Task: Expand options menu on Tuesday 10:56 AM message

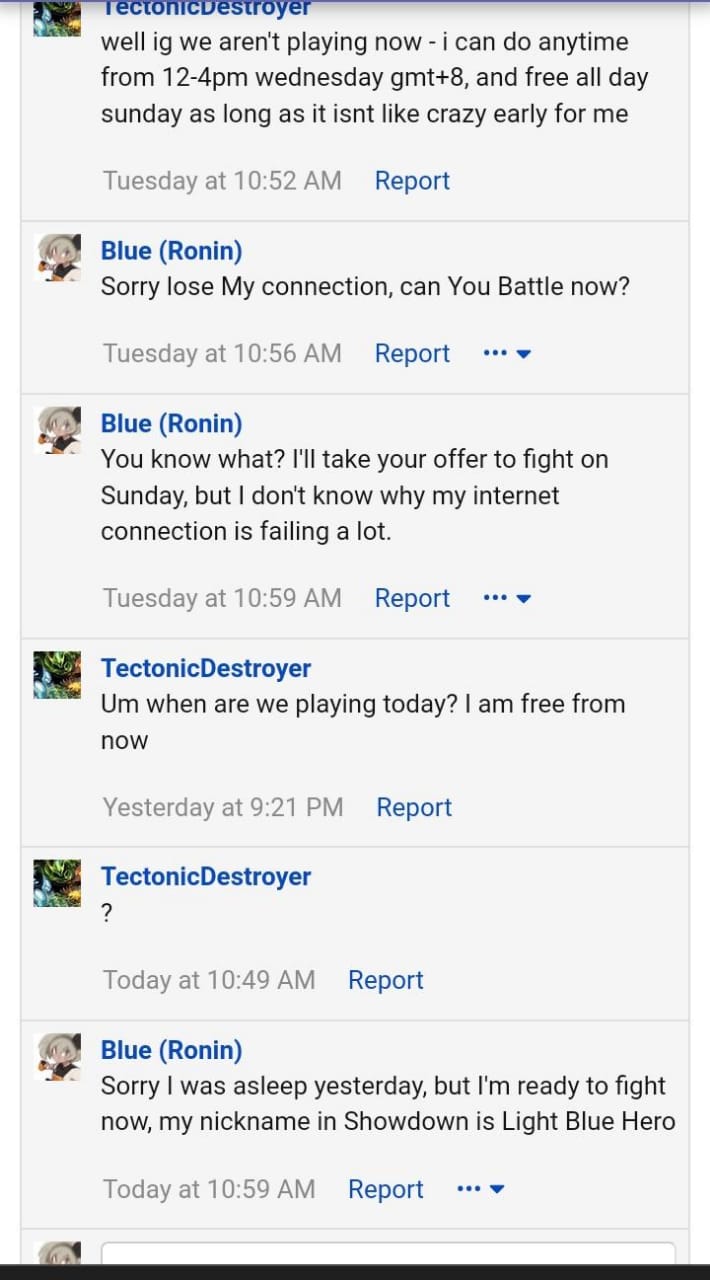Action: click(x=506, y=354)
